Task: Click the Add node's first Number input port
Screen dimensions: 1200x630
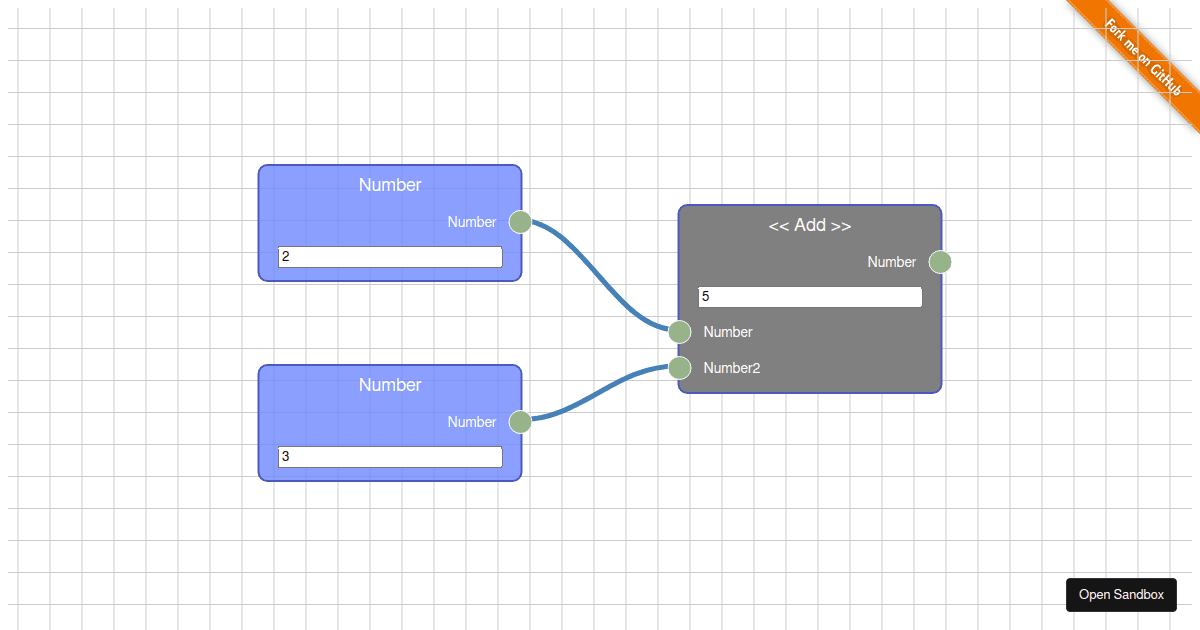Action: (x=680, y=332)
